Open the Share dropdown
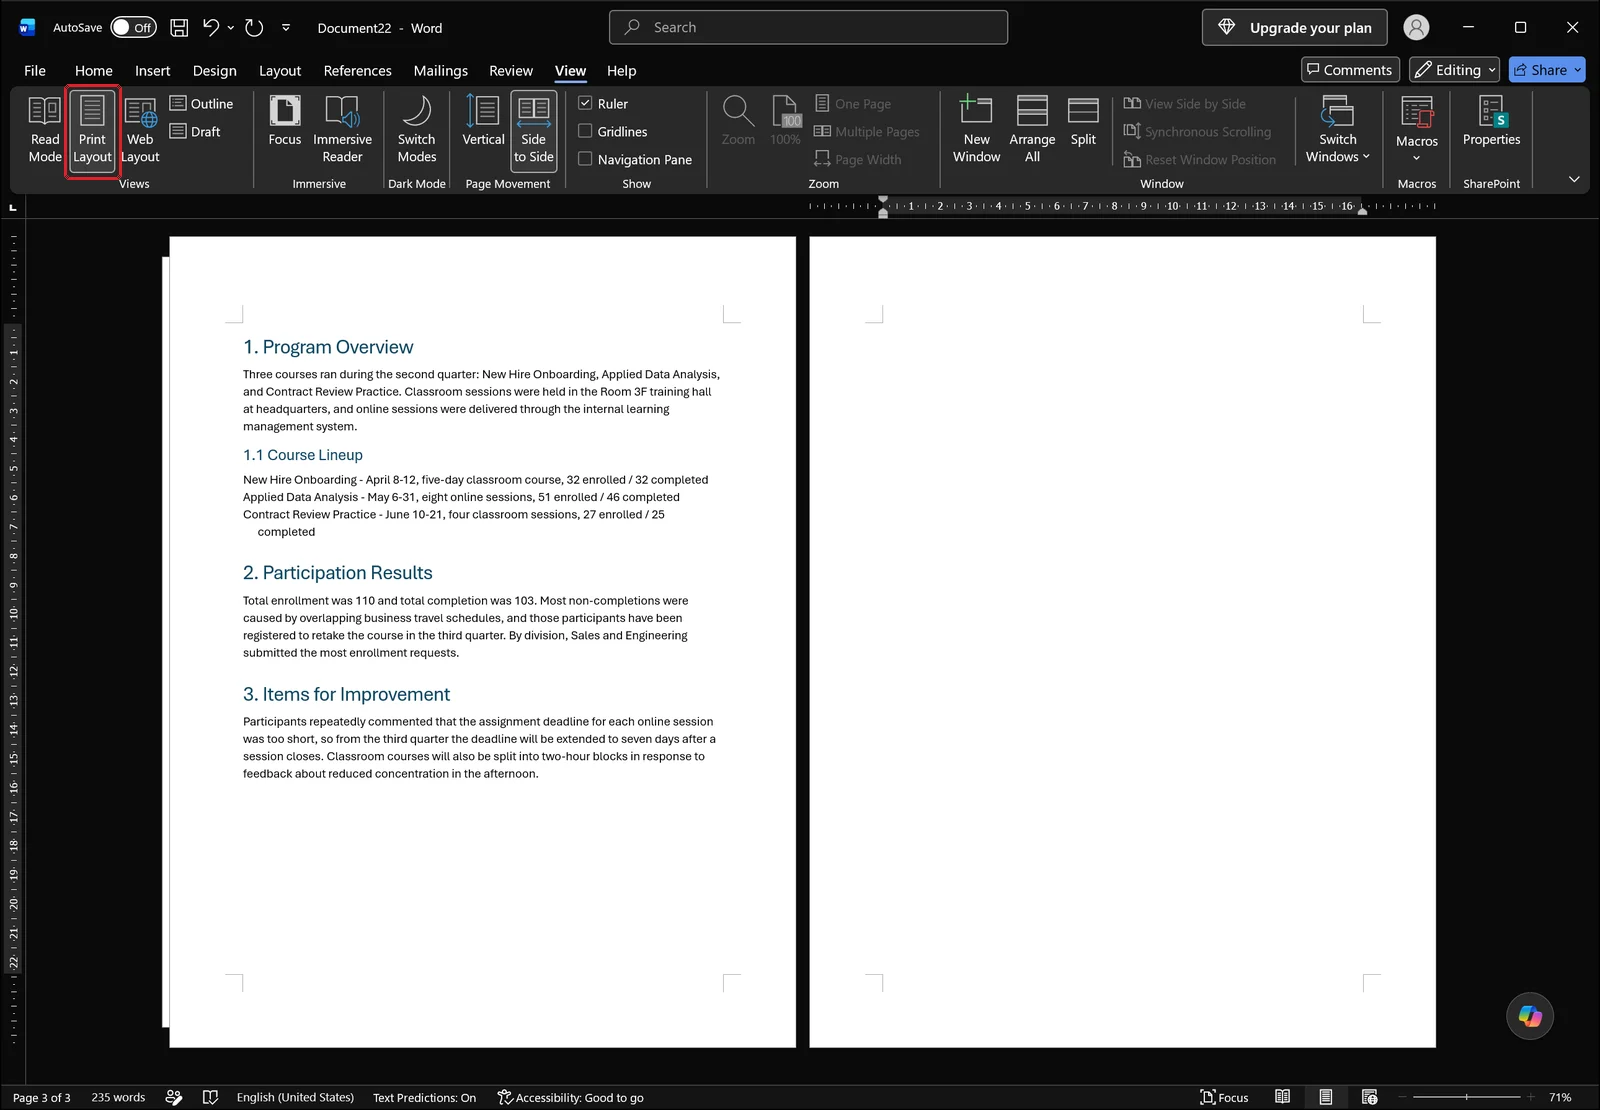The image size is (1600, 1110). [1578, 70]
